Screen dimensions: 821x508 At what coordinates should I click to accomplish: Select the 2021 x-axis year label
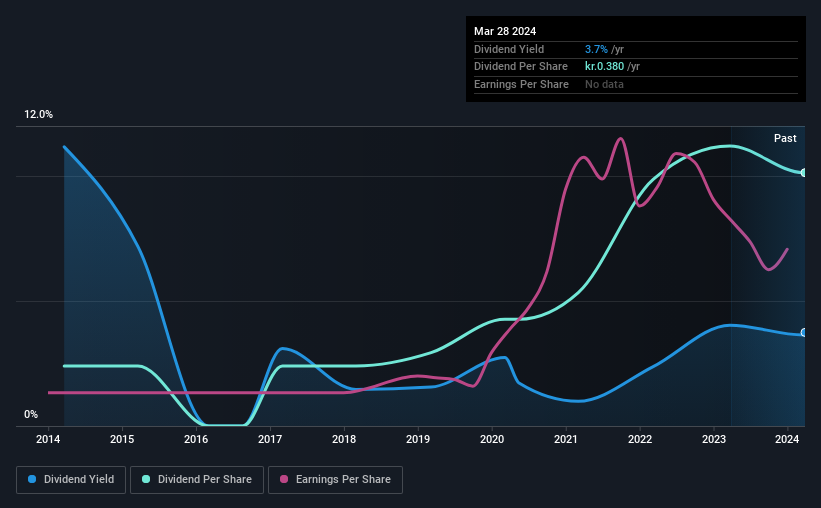[565, 439]
